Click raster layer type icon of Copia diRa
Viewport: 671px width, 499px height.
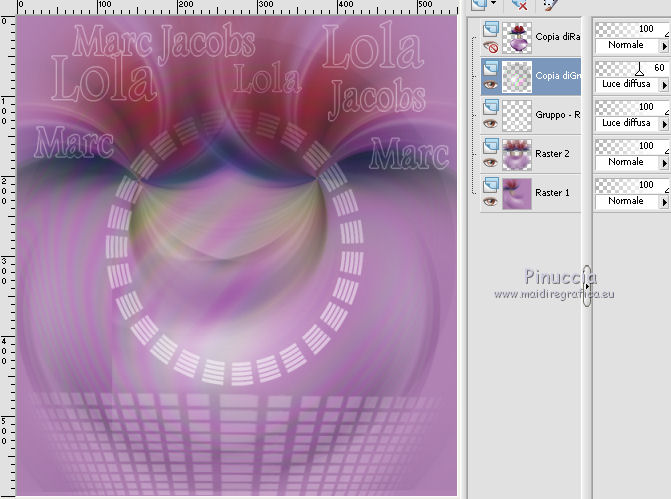pyautogui.click(x=491, y=29)
